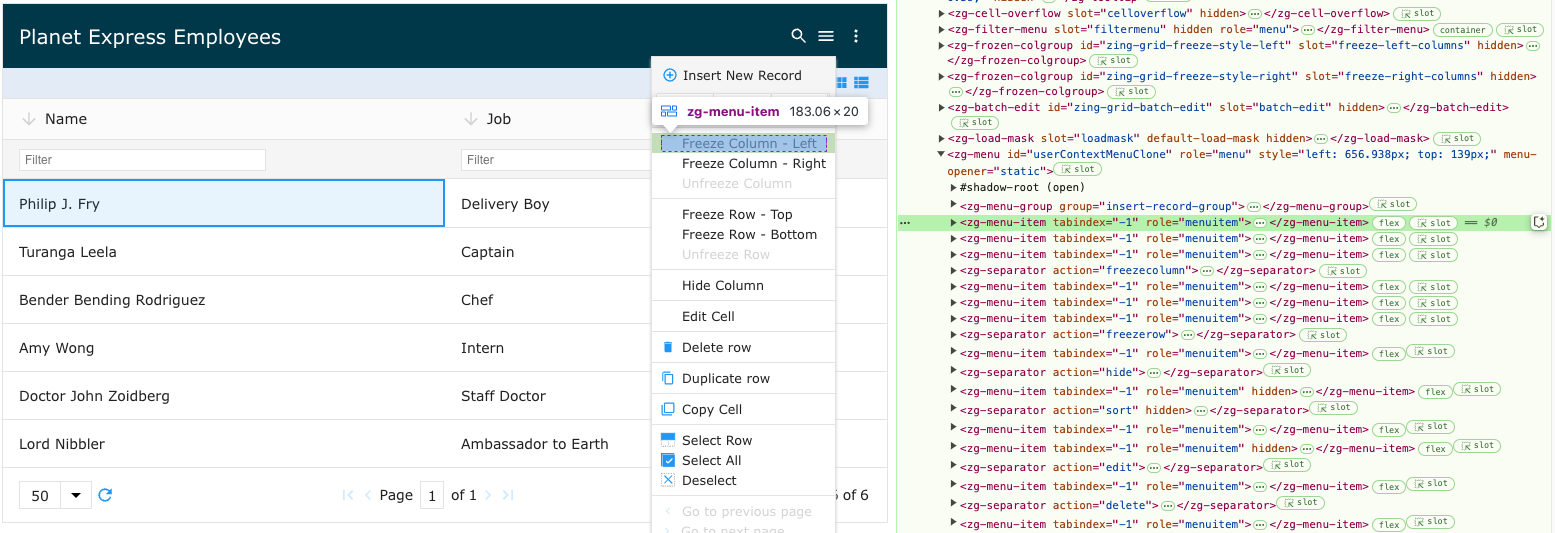Choose Copy Cell menu entry
1555x533 pixels.
743,409
